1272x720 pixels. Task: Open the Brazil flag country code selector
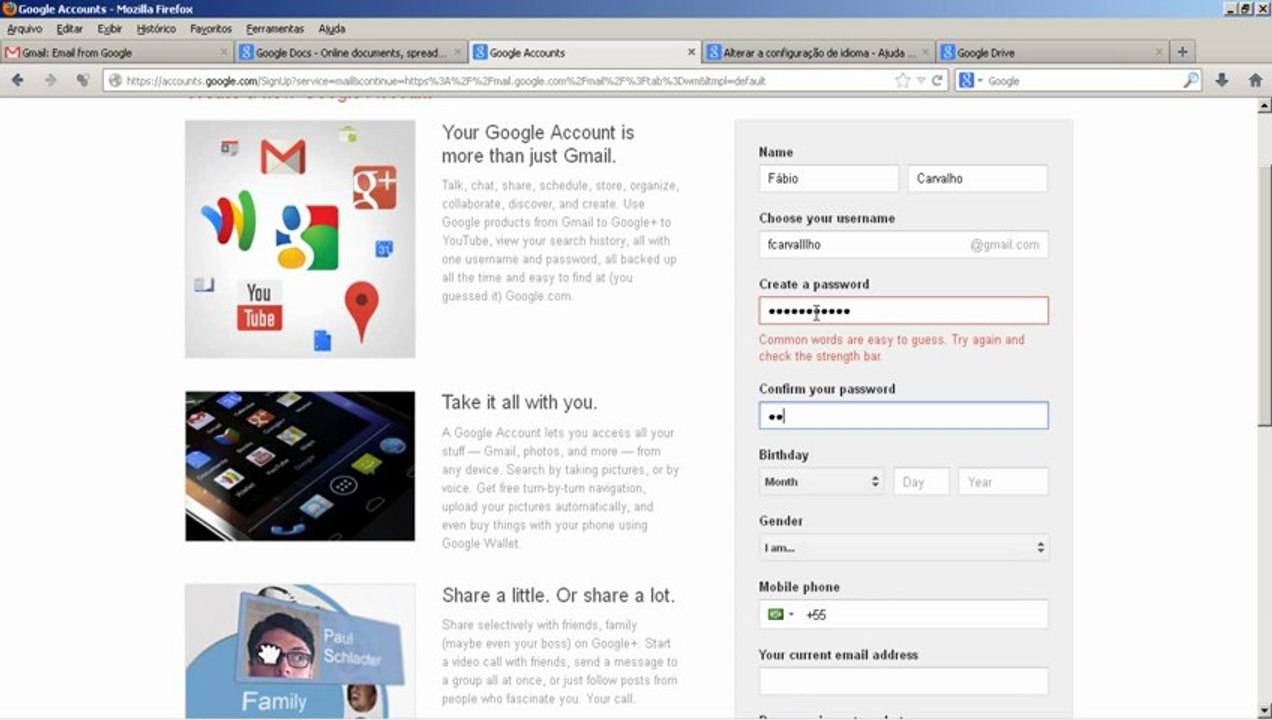[x=780, y=614]
